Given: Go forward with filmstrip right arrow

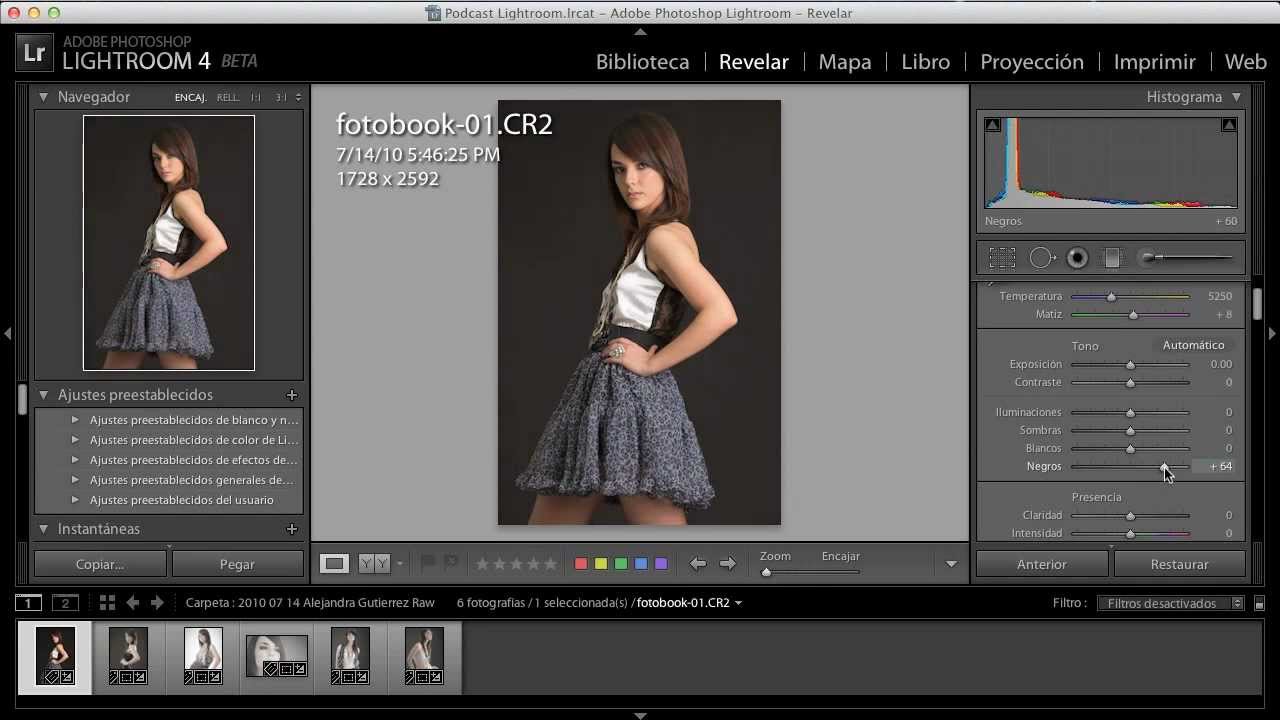Looking at the screenshot, I should coord(157,603).
